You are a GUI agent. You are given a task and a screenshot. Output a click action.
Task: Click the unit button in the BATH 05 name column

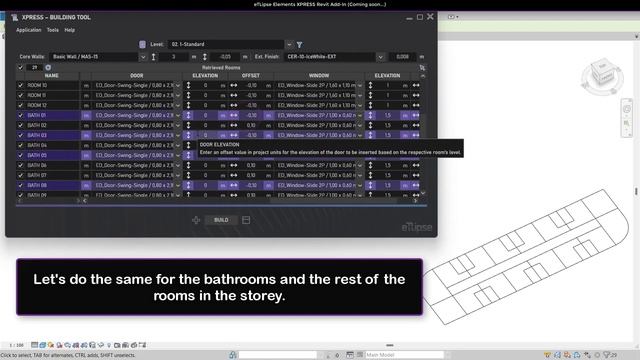(x=86, y=155)
